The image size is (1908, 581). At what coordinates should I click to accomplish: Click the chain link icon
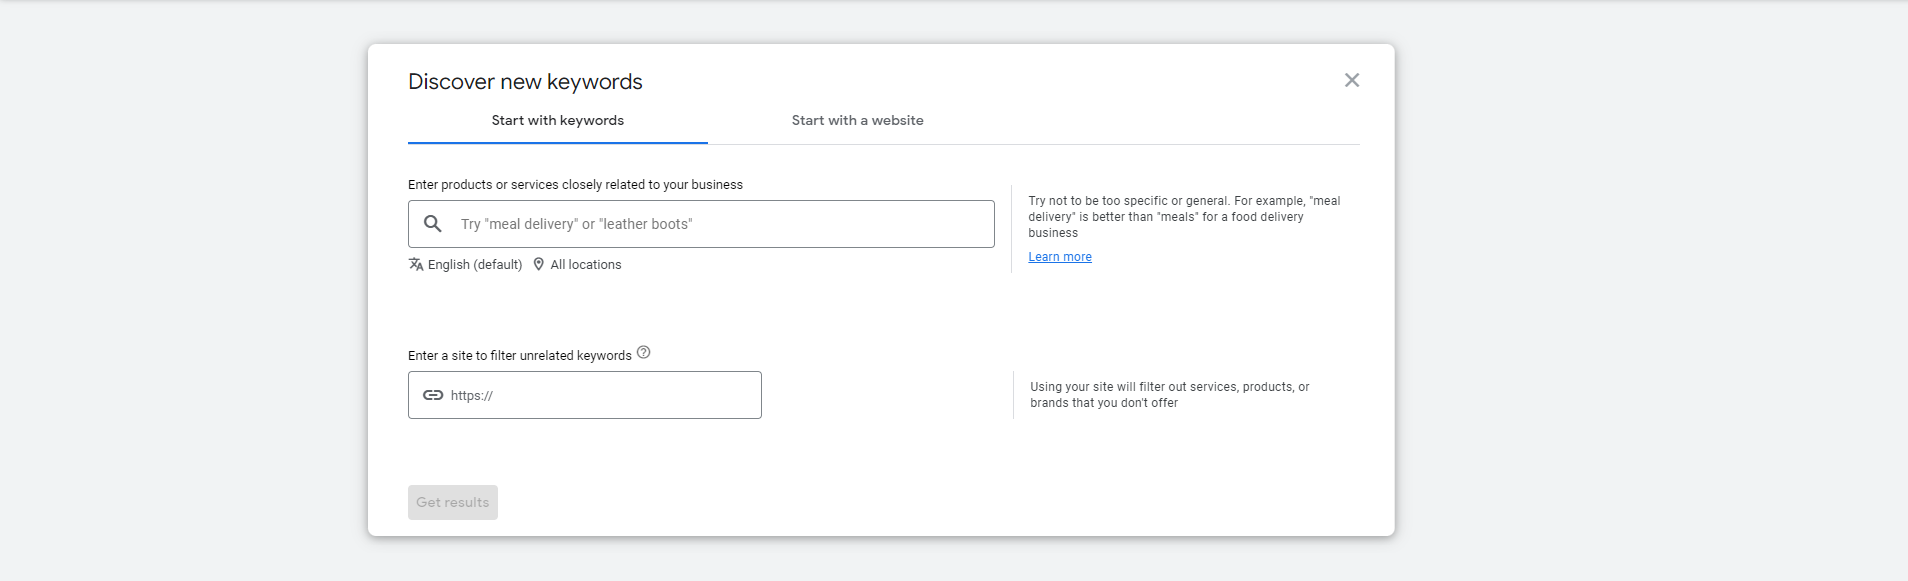(x=433, y=395)
